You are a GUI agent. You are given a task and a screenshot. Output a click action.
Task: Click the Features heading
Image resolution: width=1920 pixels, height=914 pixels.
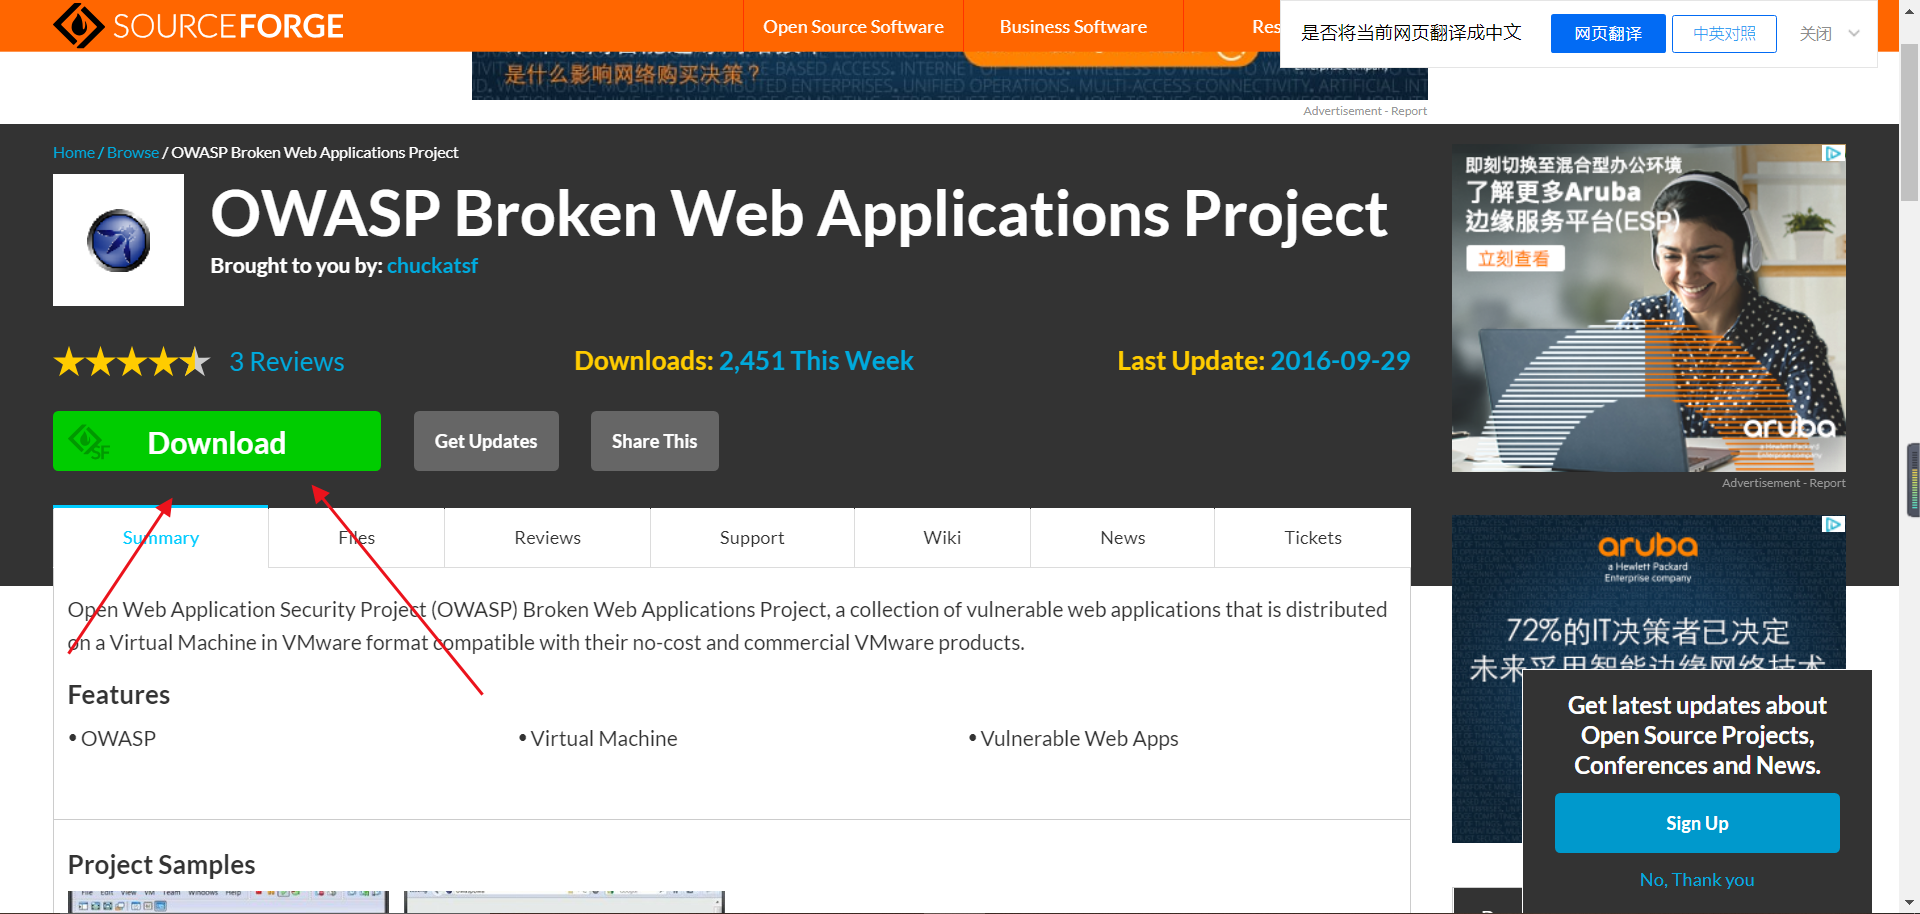click(x=119, y=694)
